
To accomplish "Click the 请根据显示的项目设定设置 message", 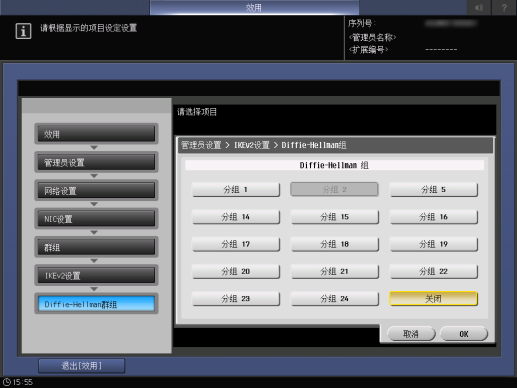I will (89, 28).
